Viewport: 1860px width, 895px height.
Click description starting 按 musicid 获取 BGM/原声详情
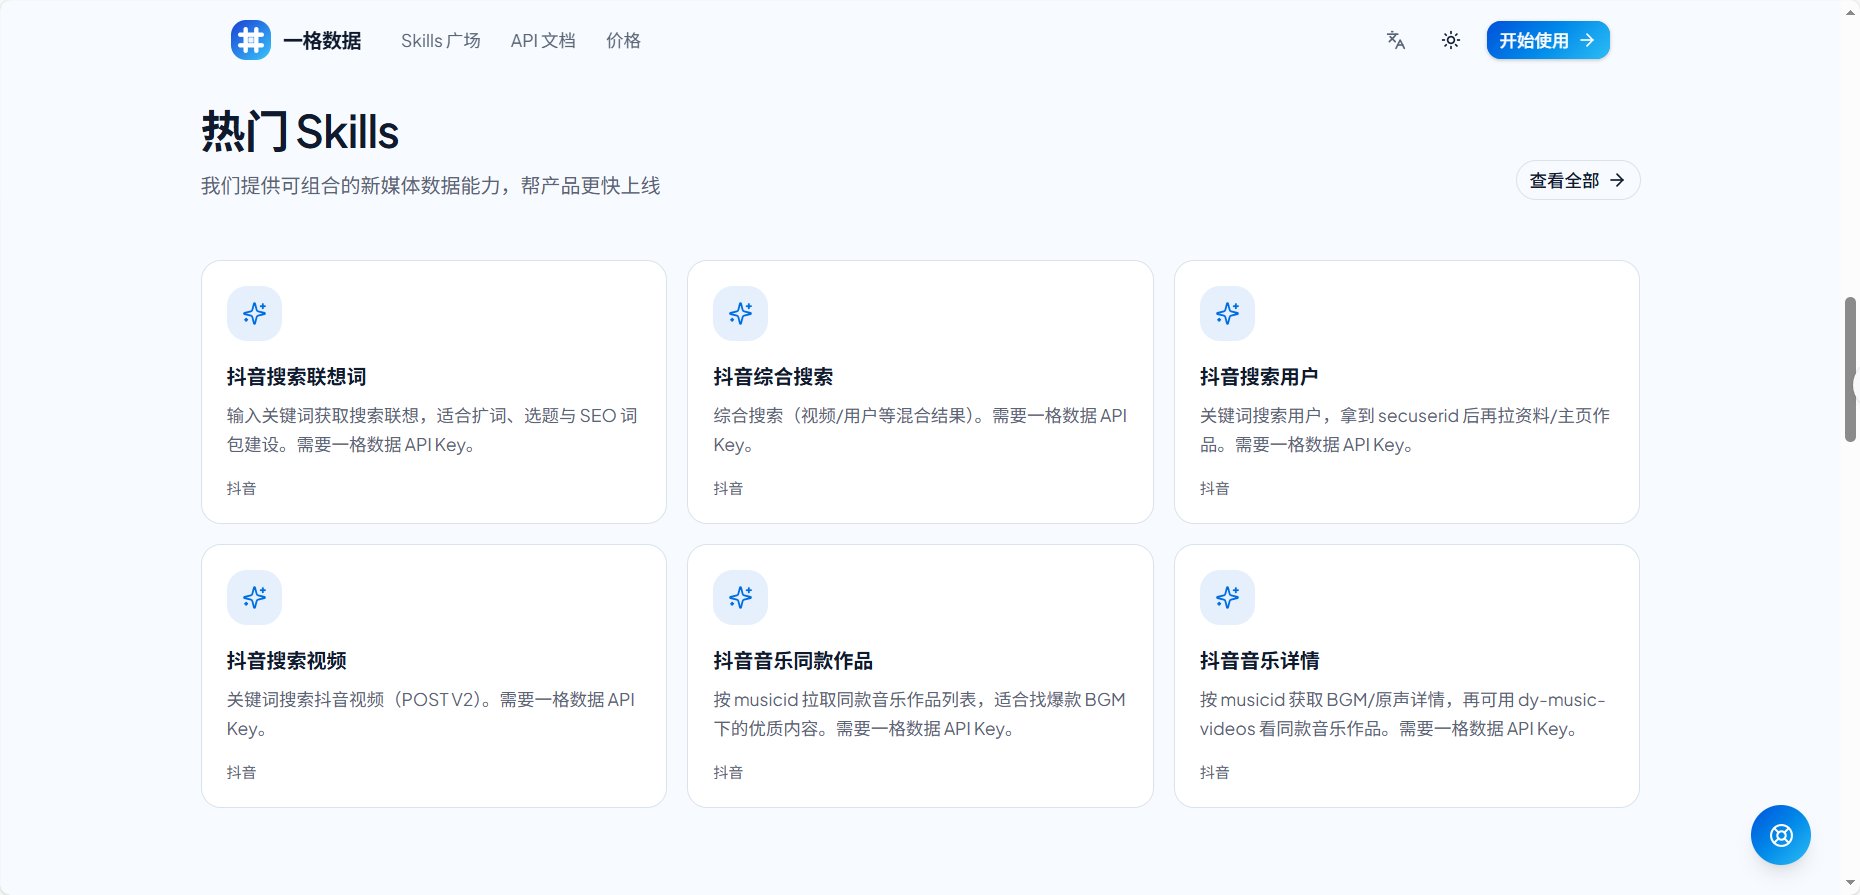[x=1402, y=714]
